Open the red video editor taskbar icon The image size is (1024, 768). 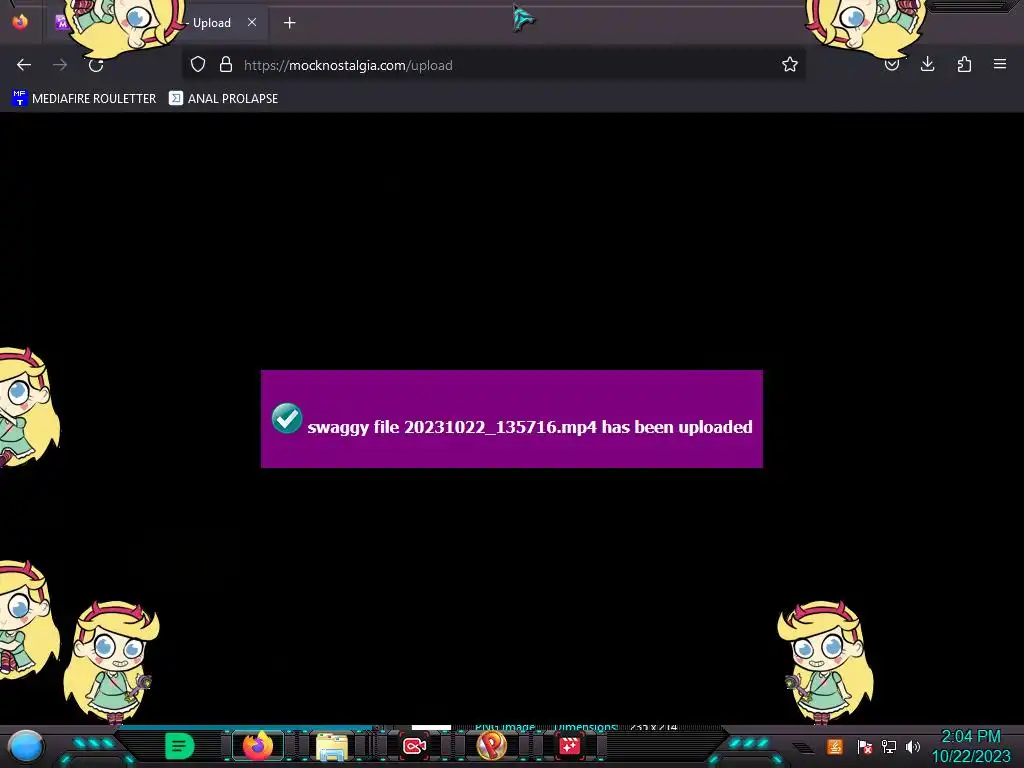pyautogui.click(x=569, y=746)
